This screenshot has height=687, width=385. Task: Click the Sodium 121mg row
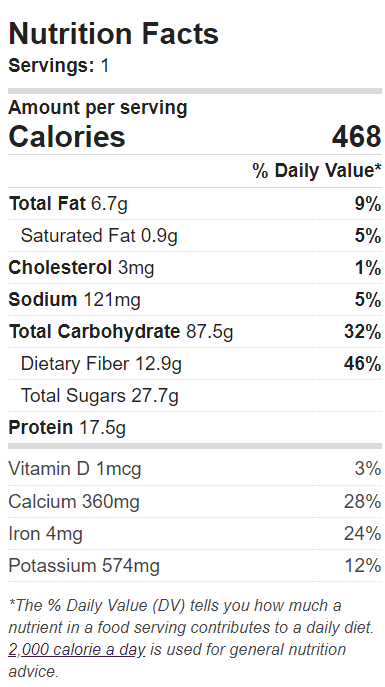click(x=195, y=300)
